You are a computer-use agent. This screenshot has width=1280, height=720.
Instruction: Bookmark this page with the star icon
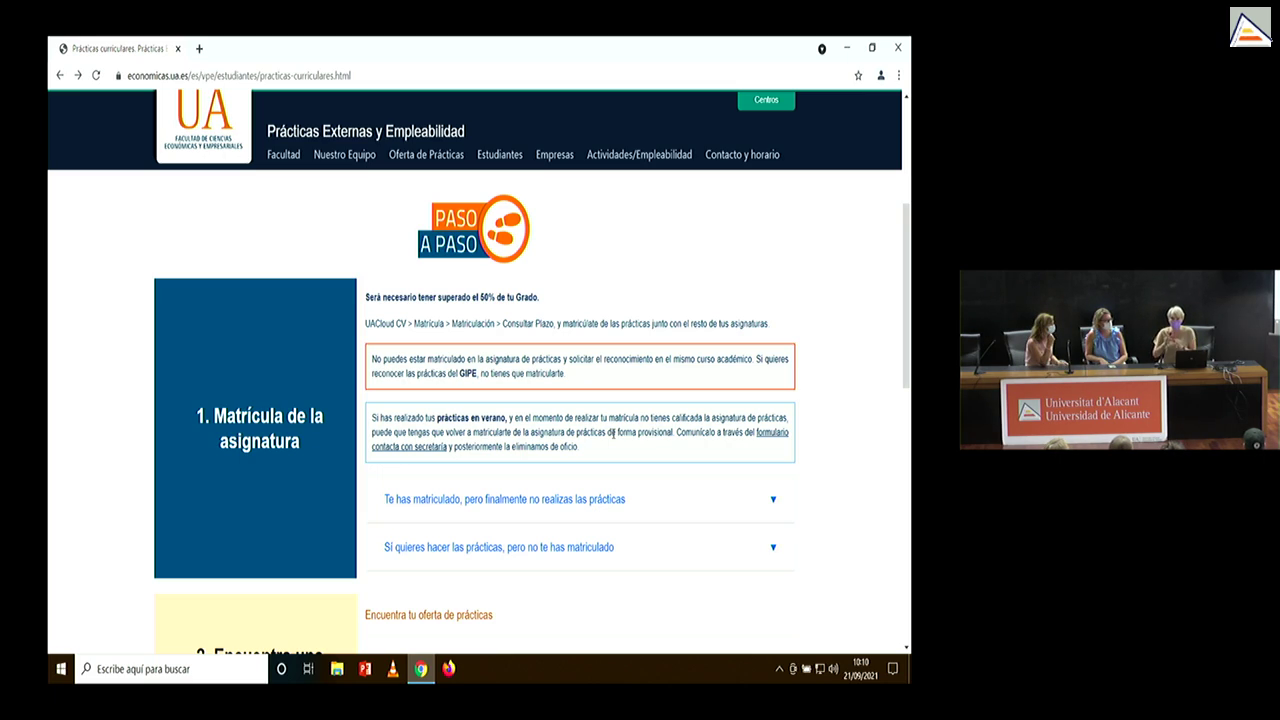coord(858,75)
